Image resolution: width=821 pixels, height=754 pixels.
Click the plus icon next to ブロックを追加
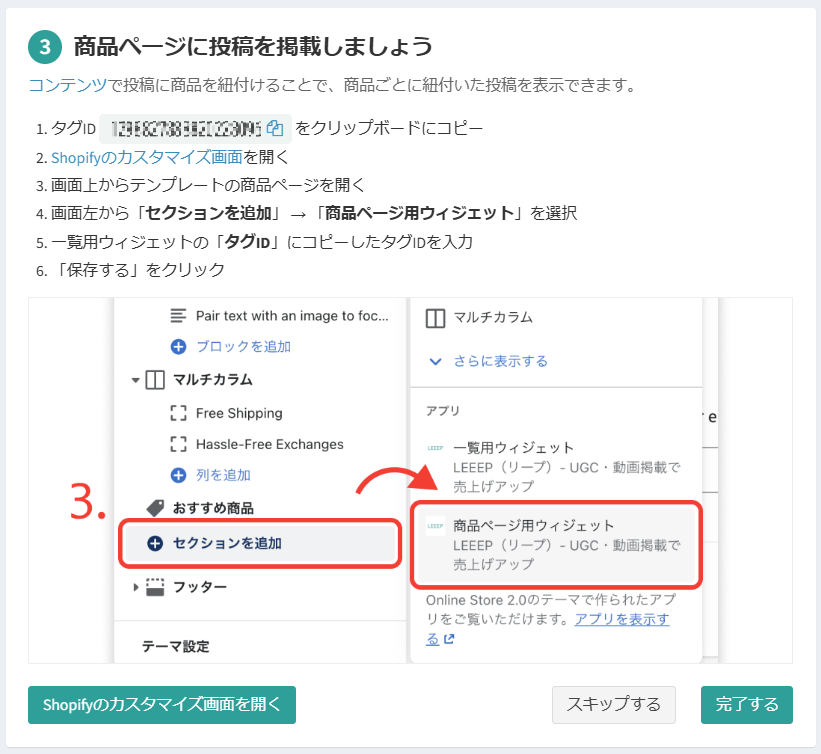point(179,347)
